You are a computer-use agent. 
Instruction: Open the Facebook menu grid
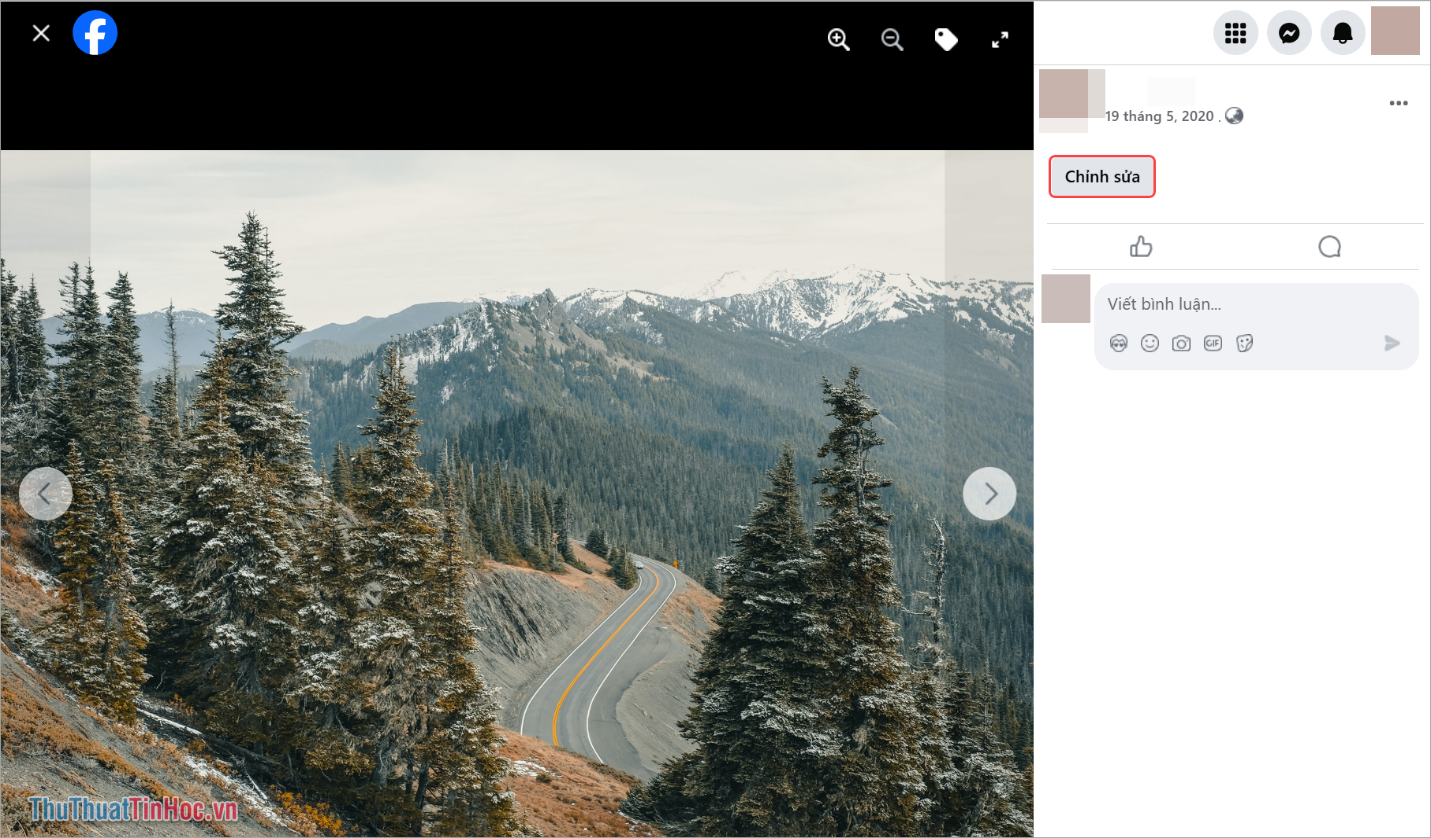coord(1235,33)
